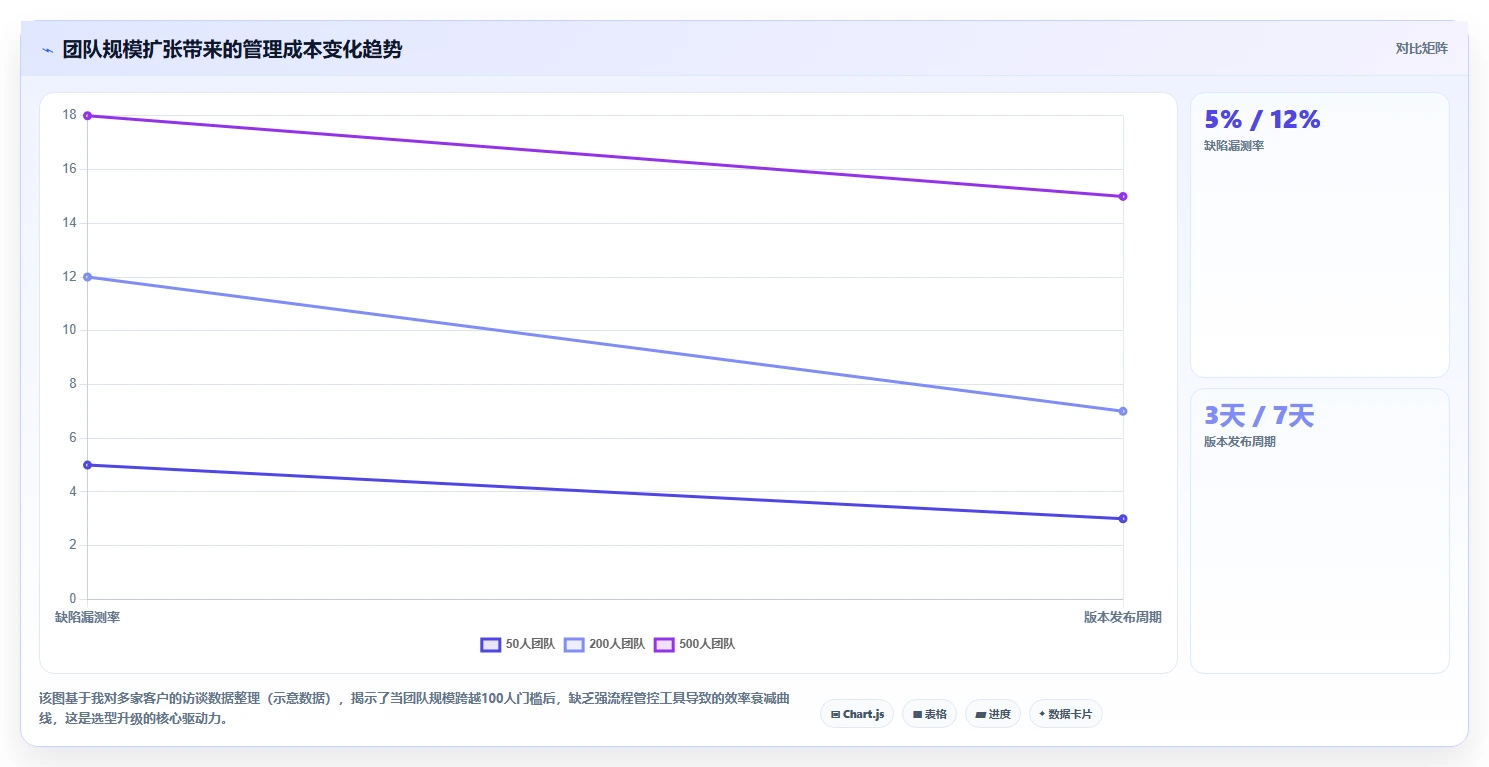The image size is (1489, 767).
Task: Click the y-axis value 18
Action: 69,115
